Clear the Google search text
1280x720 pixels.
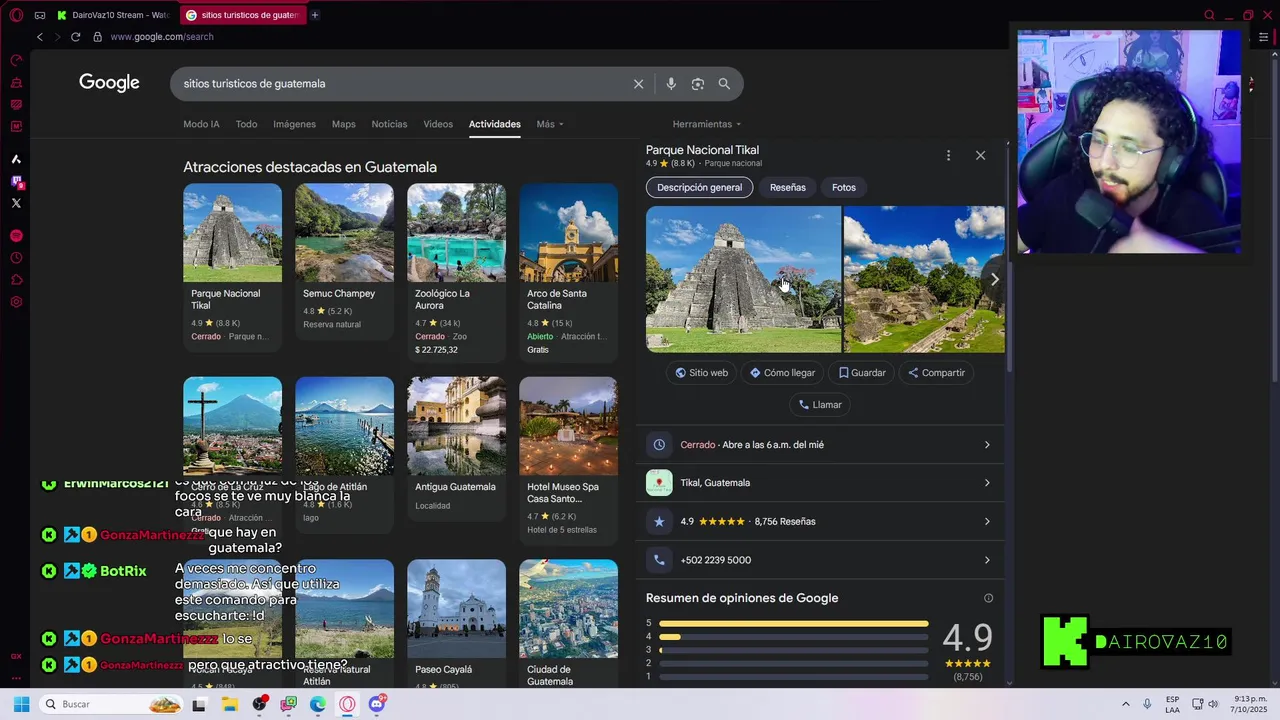point(638,84)
